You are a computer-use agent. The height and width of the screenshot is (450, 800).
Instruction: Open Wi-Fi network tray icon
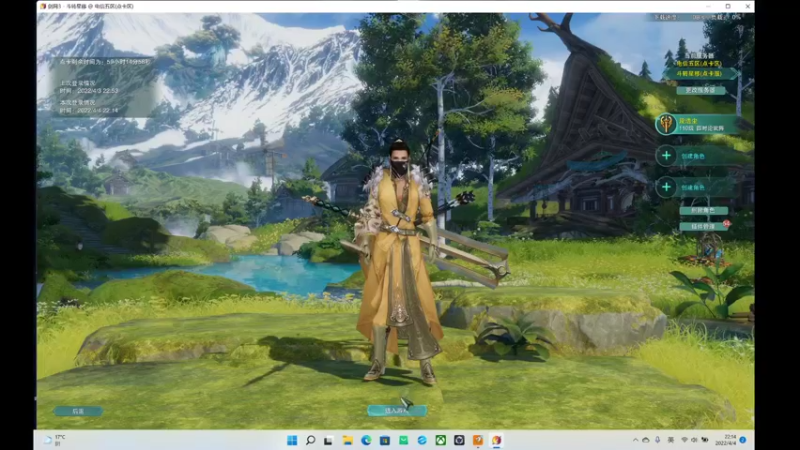(x=684, y=440)
